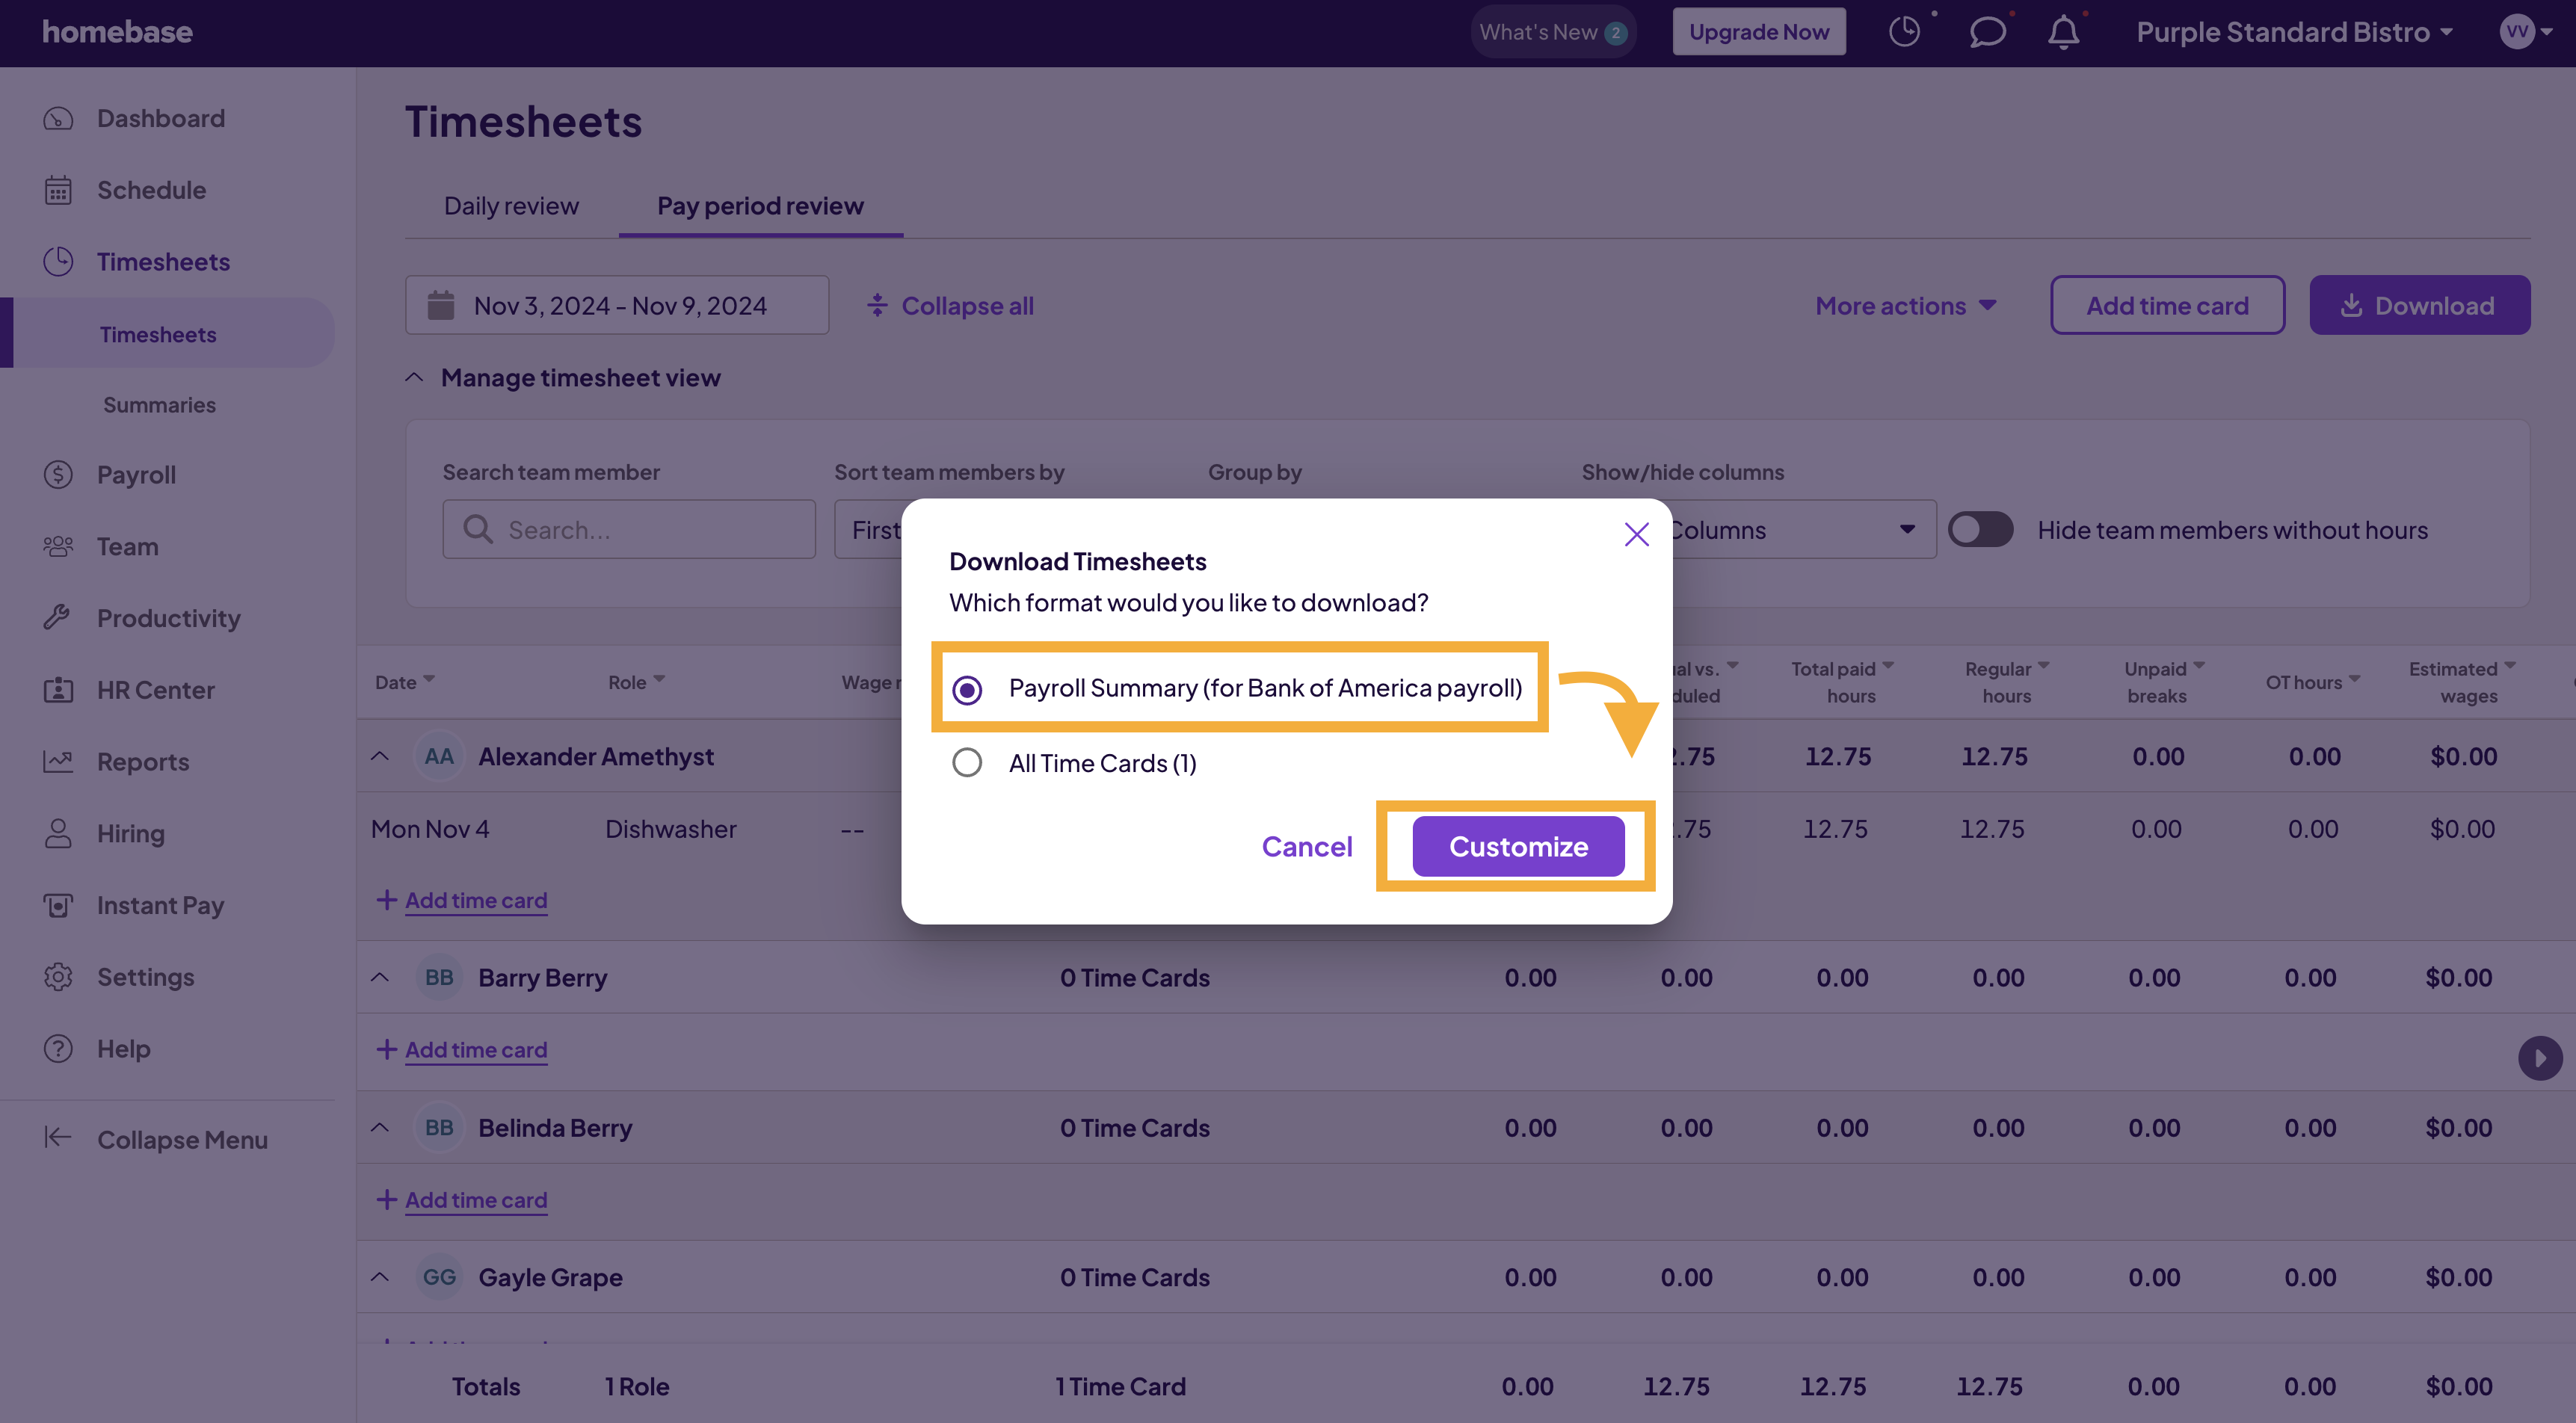Click the Productivity wrench icon

(x=58, y=617)
